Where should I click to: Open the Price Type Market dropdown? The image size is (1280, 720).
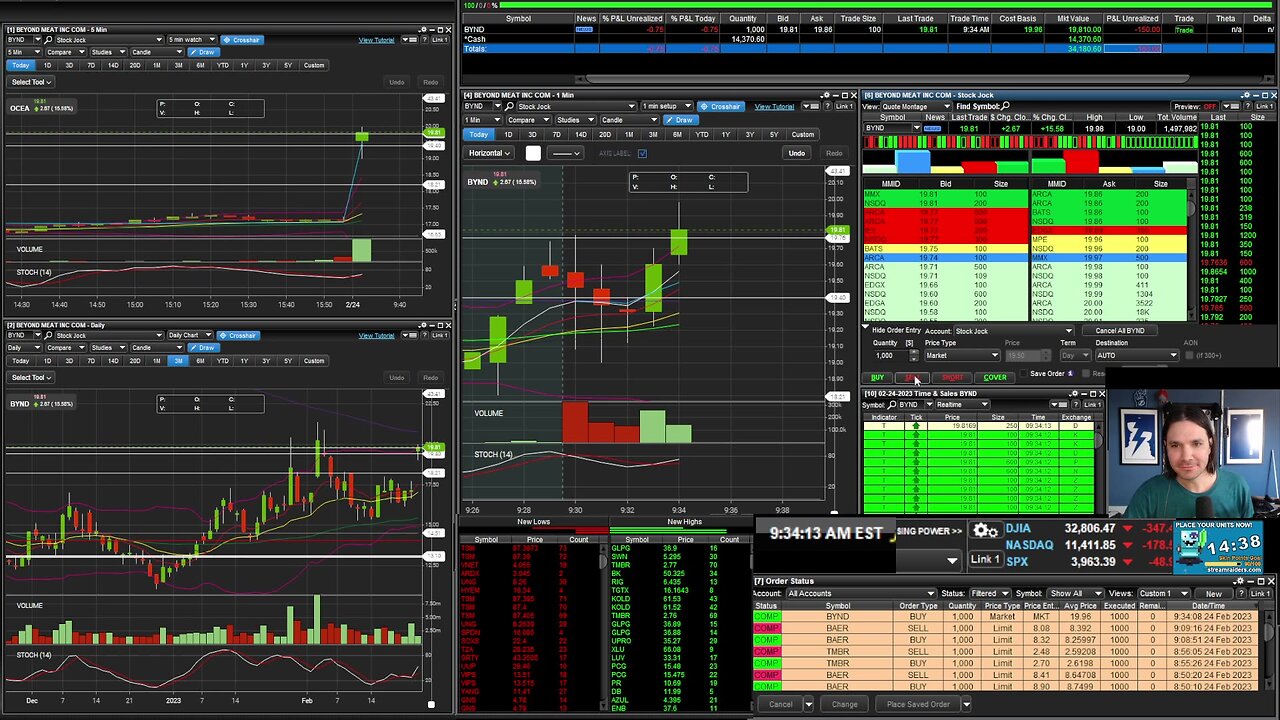click(x=962, y=355)
